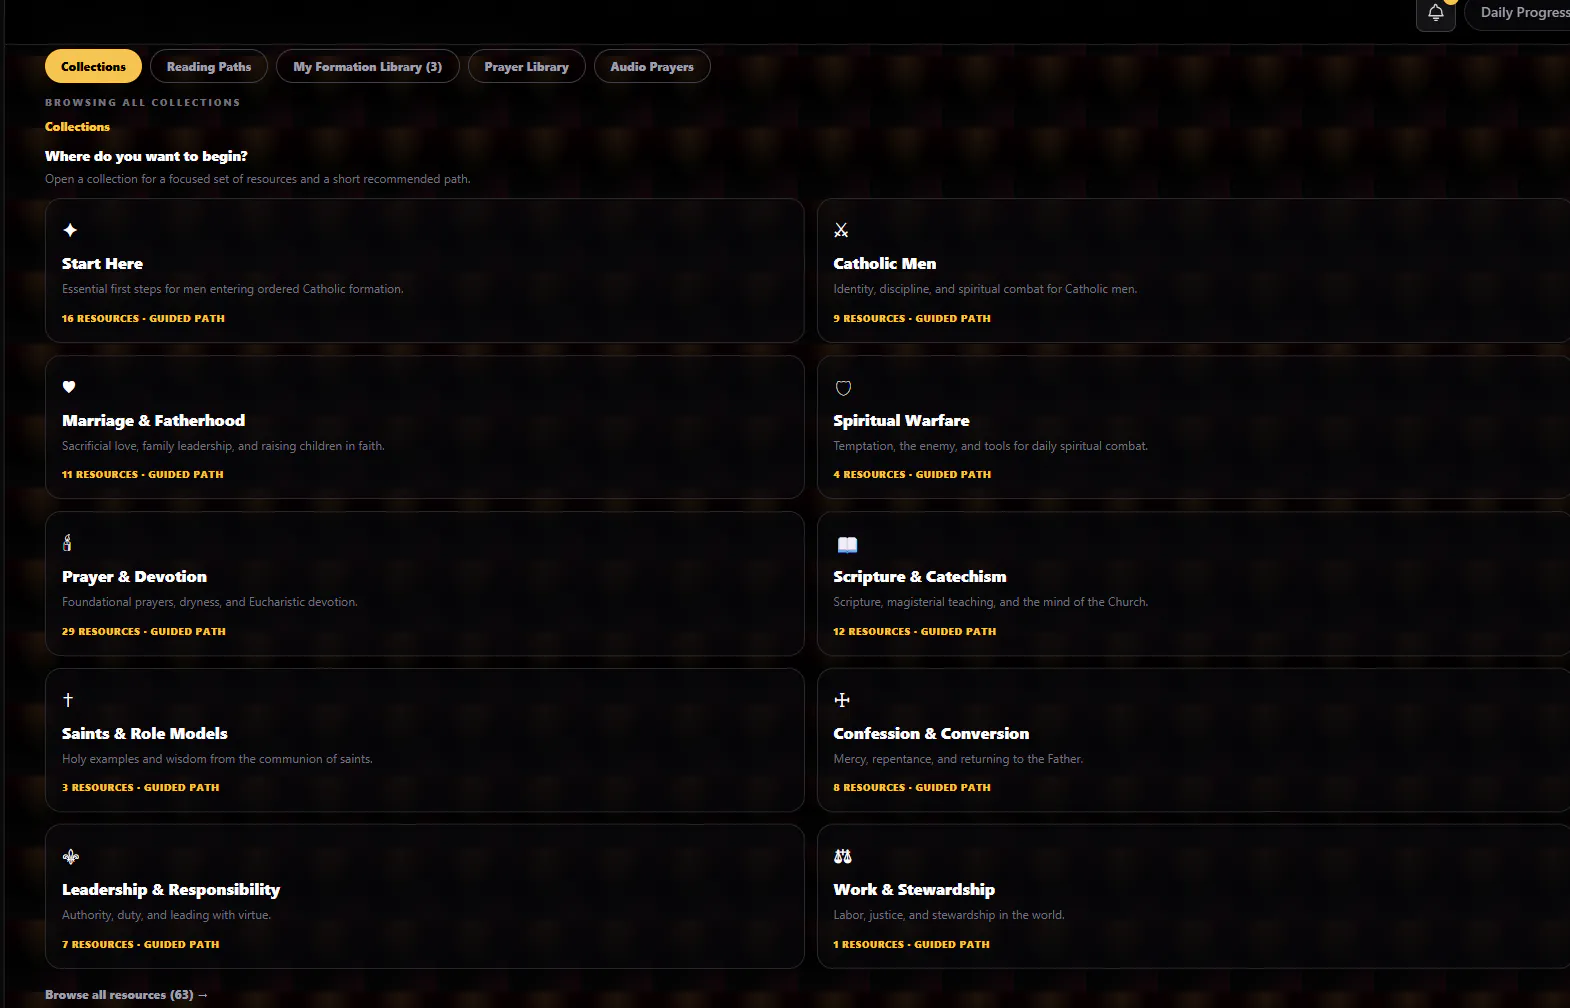Open the Prayer & Devotion collection title
Viewport: 1570px width, 1008px height.
point(134,577)
